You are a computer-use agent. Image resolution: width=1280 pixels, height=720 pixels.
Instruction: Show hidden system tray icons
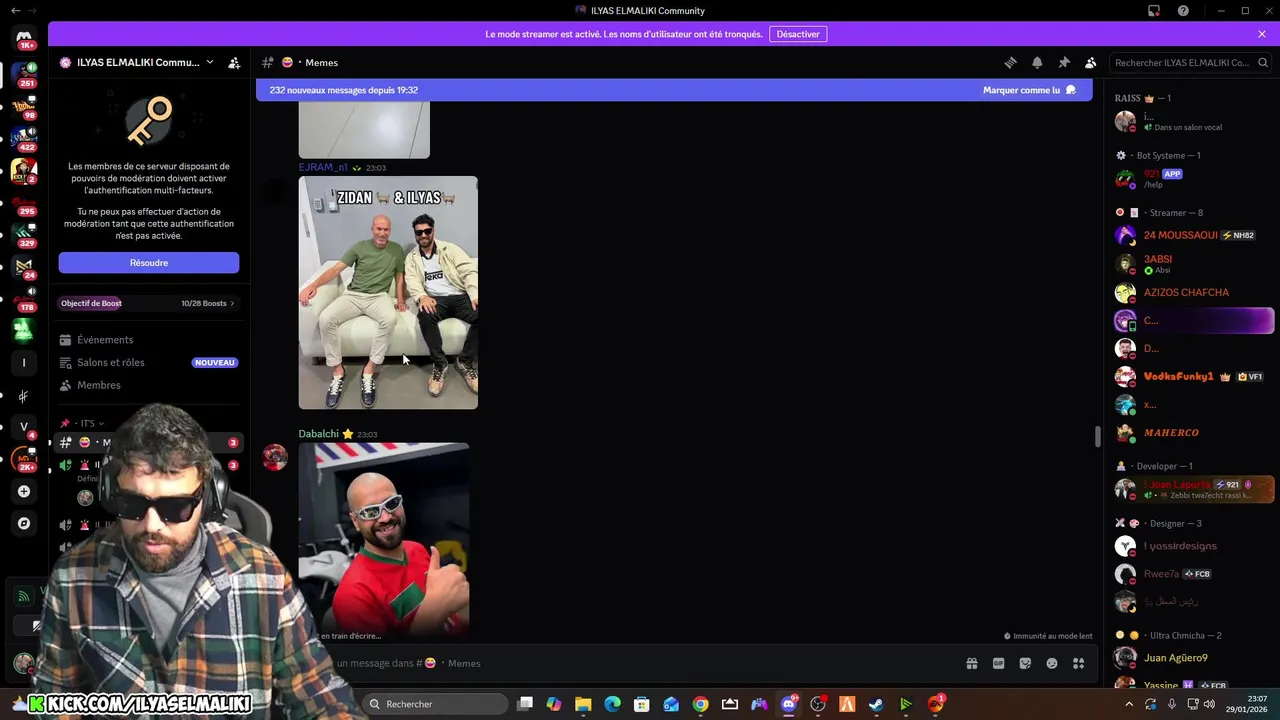tap(1129, 704)
